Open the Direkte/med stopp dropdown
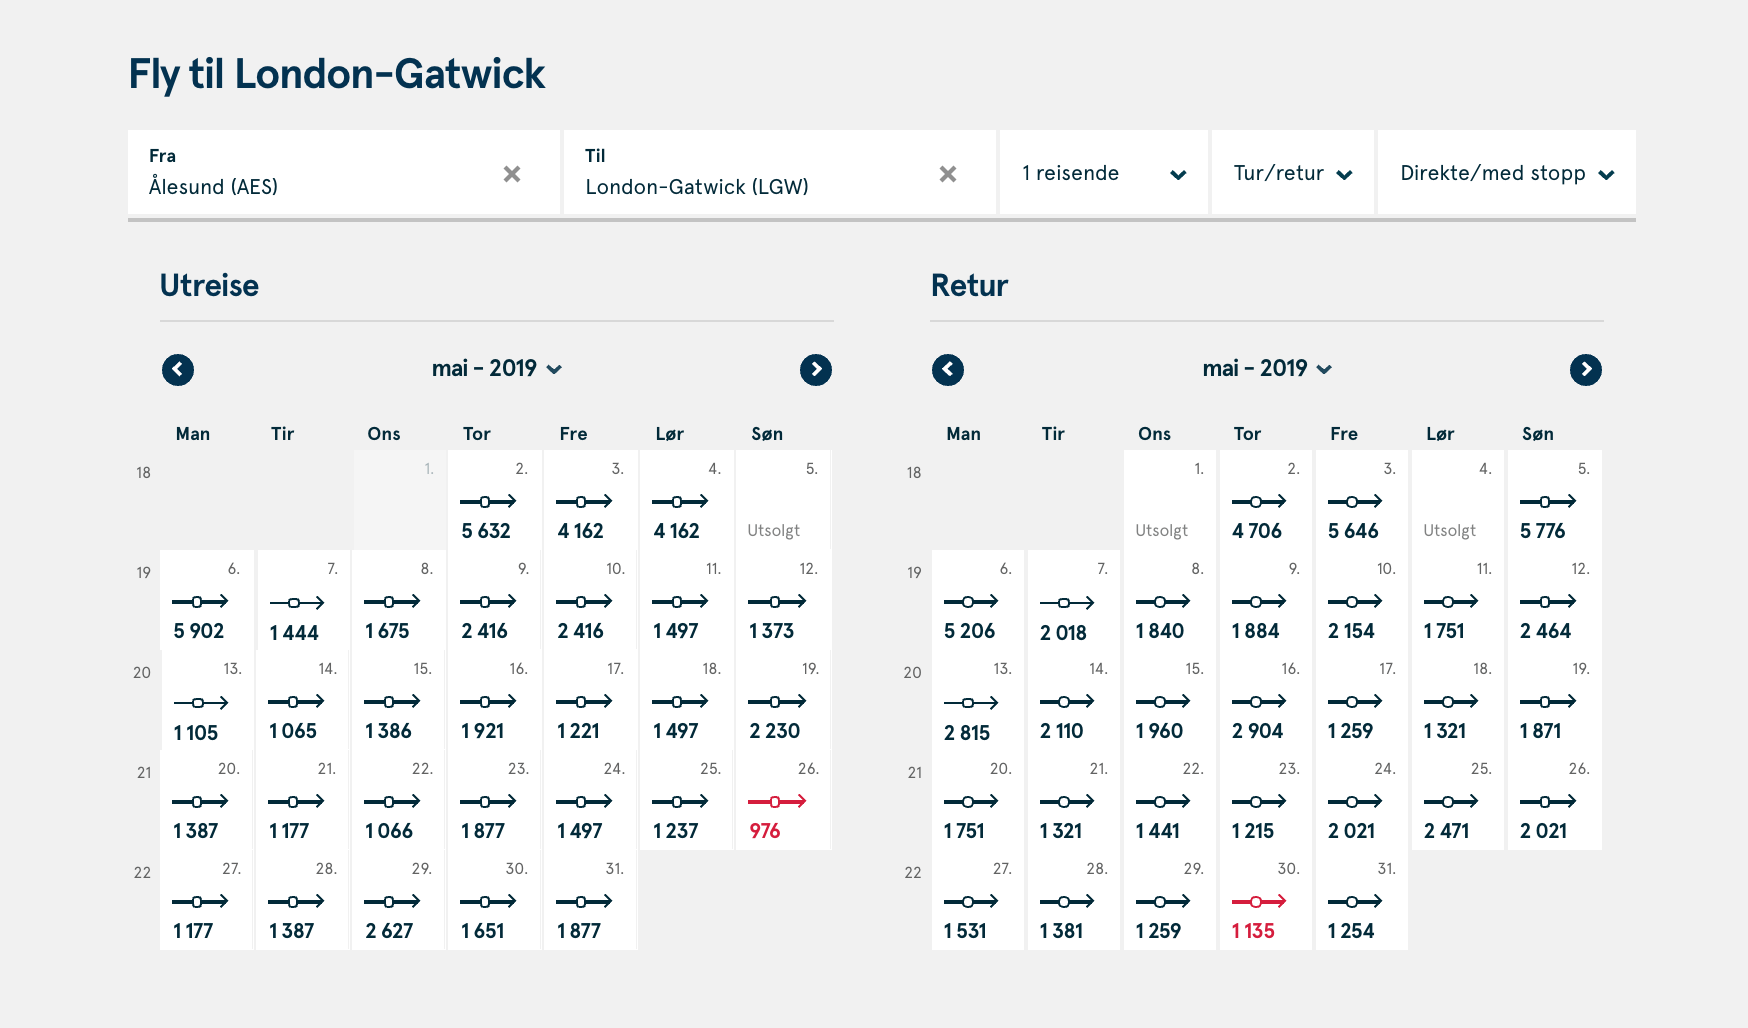This screenshot has height=1028, width=1748. point(1506,174)
